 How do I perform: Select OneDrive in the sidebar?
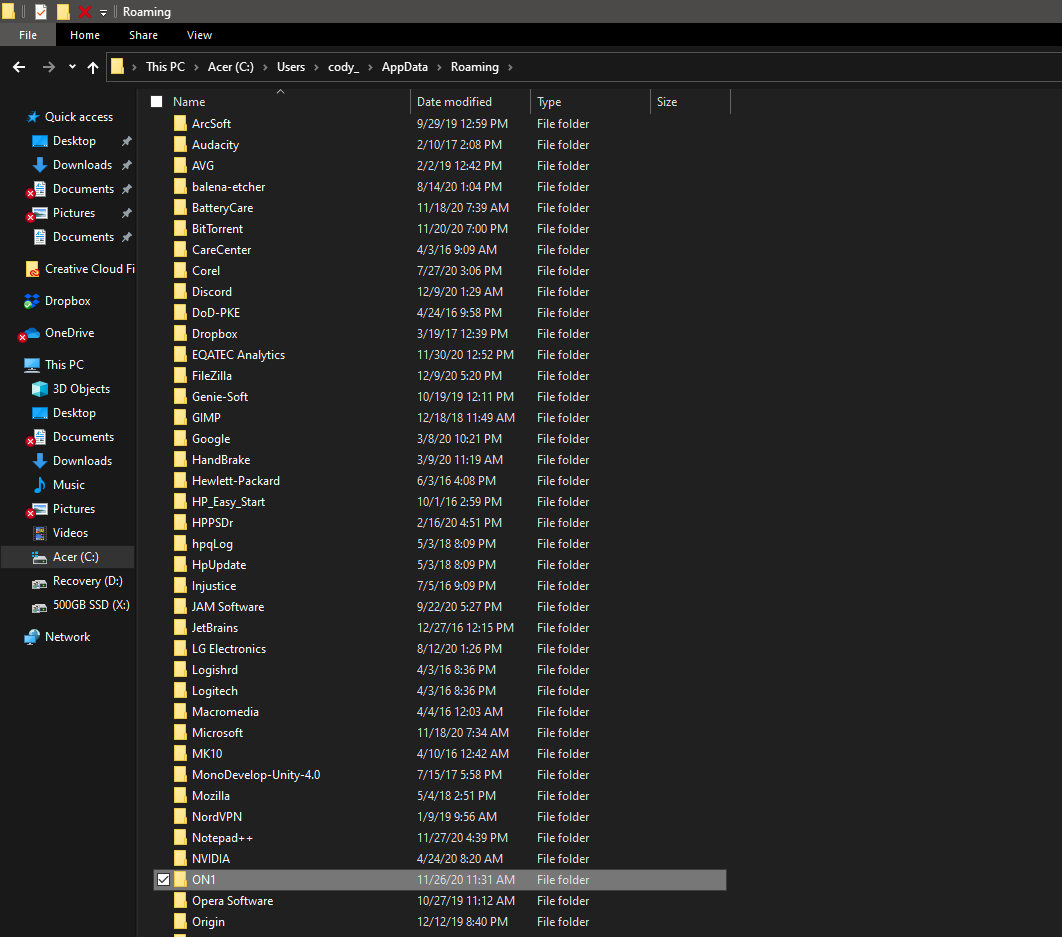[69, 333]
